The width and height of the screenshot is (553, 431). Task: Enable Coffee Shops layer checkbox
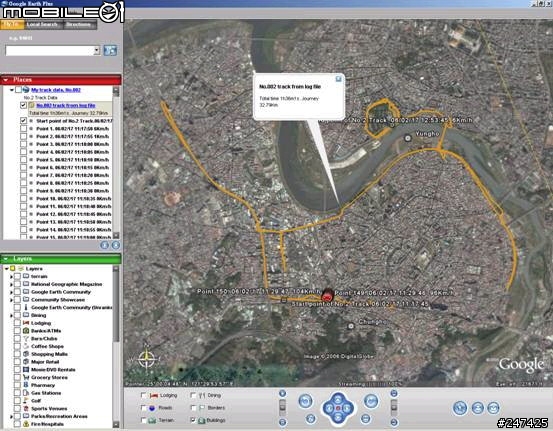click(17, 346)
